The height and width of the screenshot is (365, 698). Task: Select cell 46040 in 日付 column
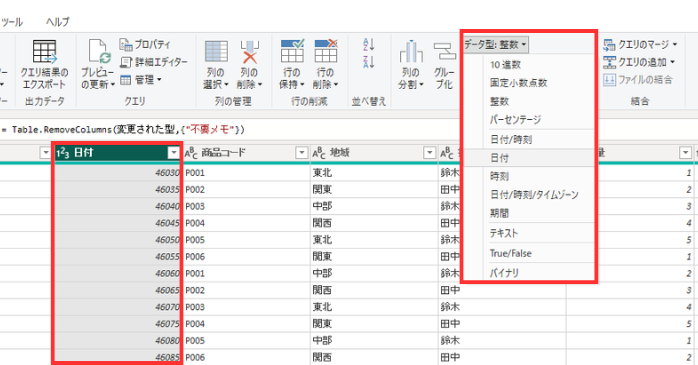click(117, 207)
